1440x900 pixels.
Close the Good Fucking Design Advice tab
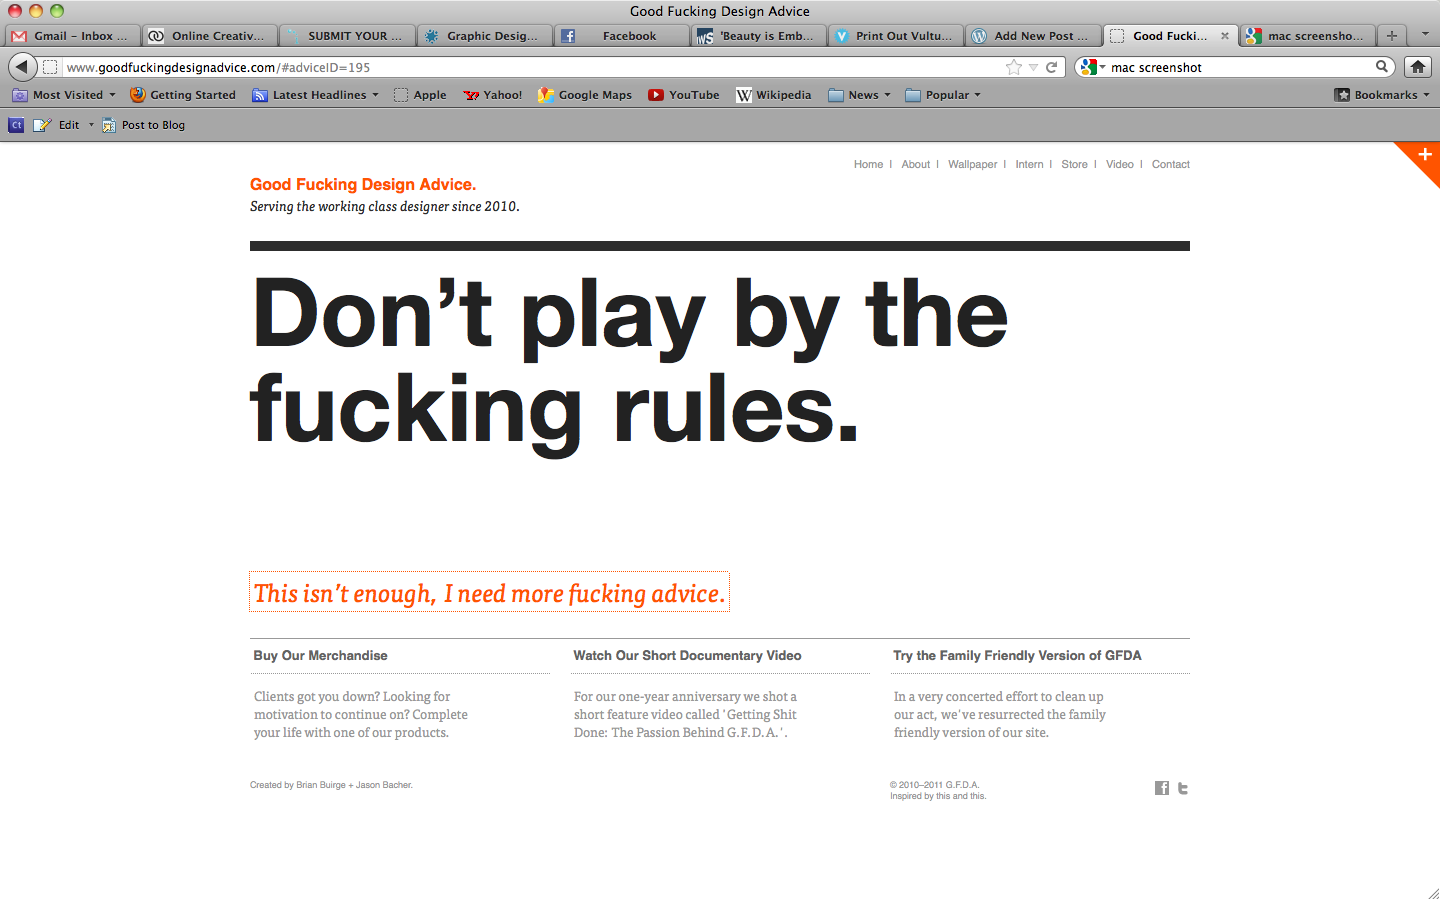1225,35
